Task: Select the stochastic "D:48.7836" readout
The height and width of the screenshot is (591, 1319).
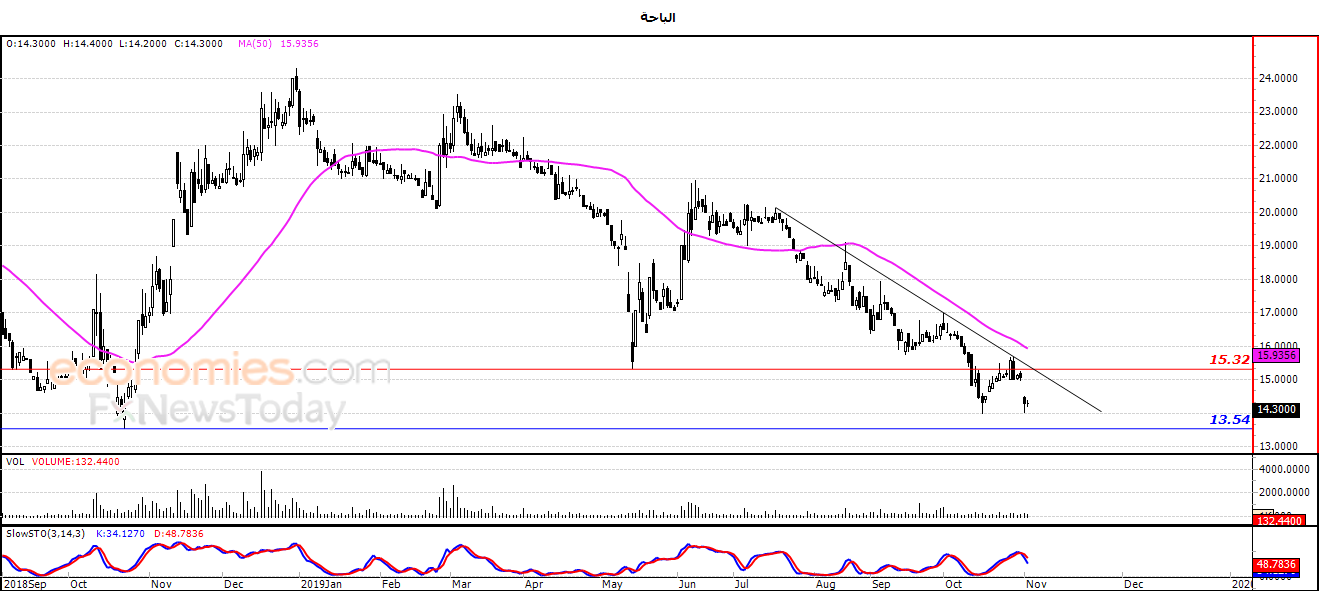Action: pos(179,533)
